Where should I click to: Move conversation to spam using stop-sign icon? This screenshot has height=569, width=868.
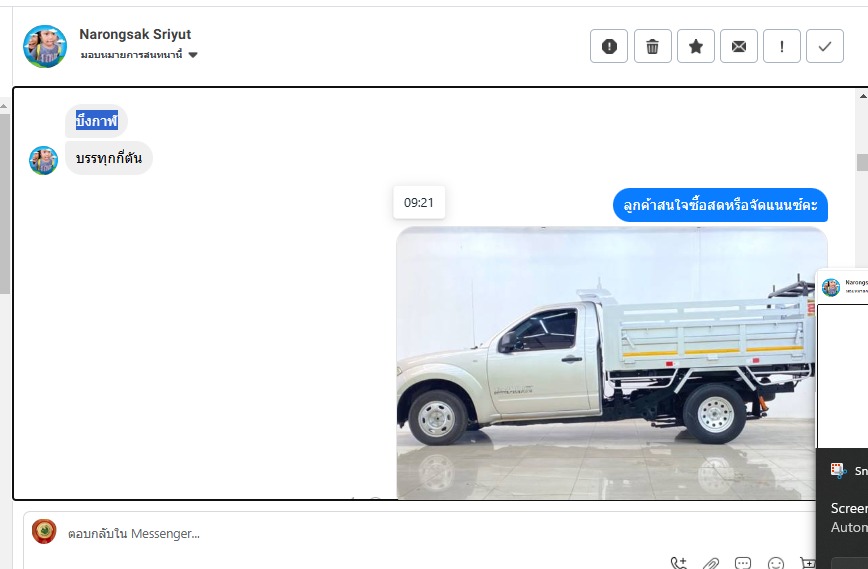tap(609, 46)
